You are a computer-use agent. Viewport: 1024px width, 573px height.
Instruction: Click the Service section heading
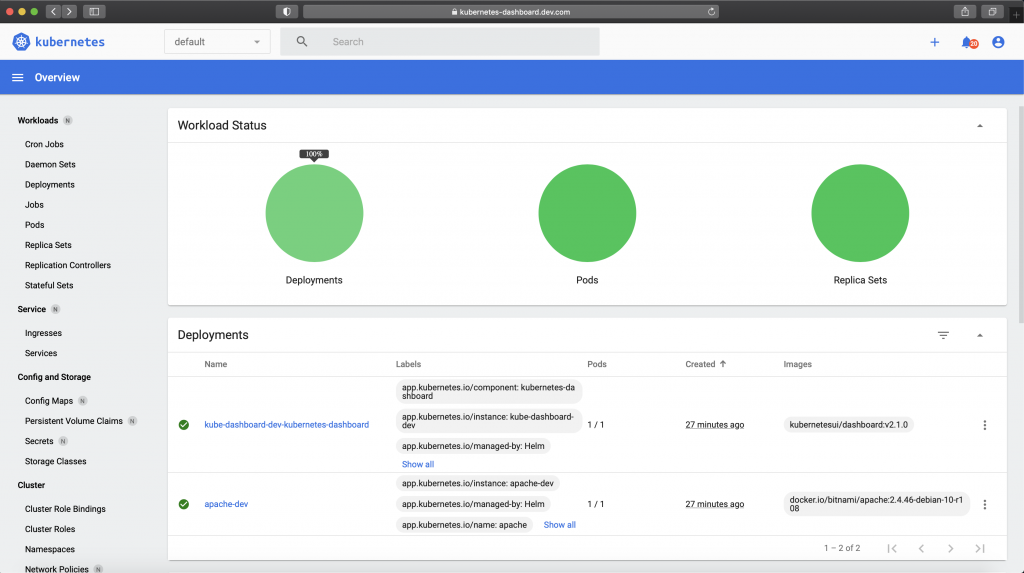(31, 309)
